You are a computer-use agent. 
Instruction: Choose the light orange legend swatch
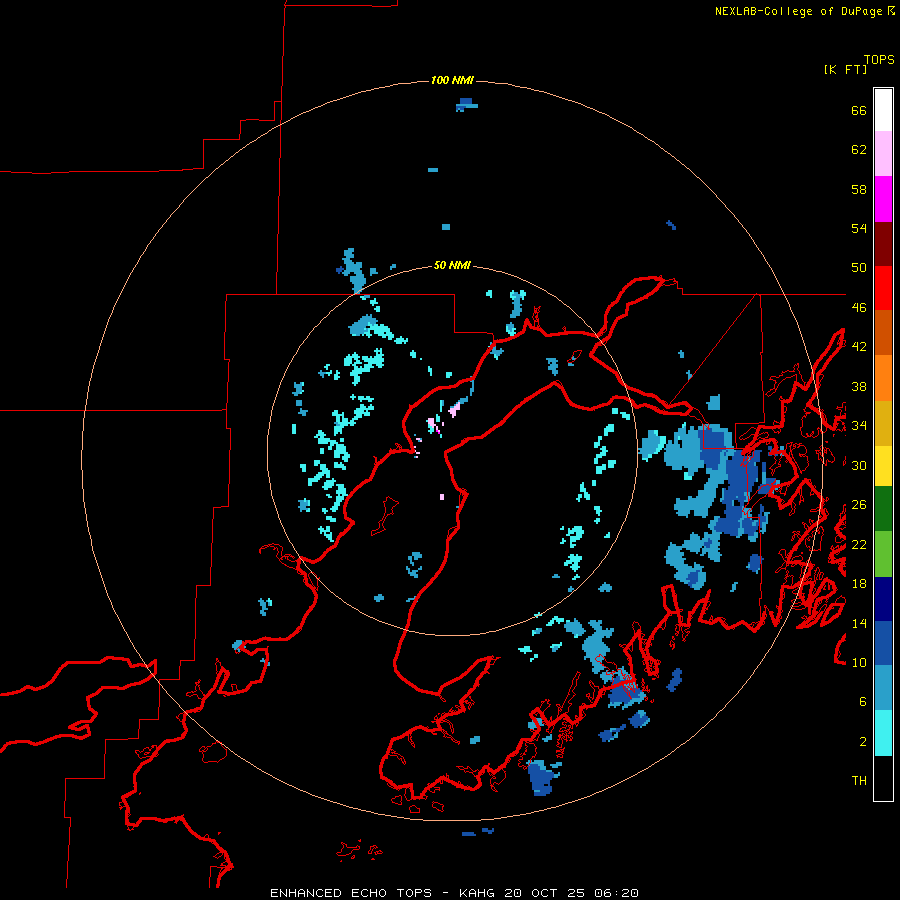[883, 378]
